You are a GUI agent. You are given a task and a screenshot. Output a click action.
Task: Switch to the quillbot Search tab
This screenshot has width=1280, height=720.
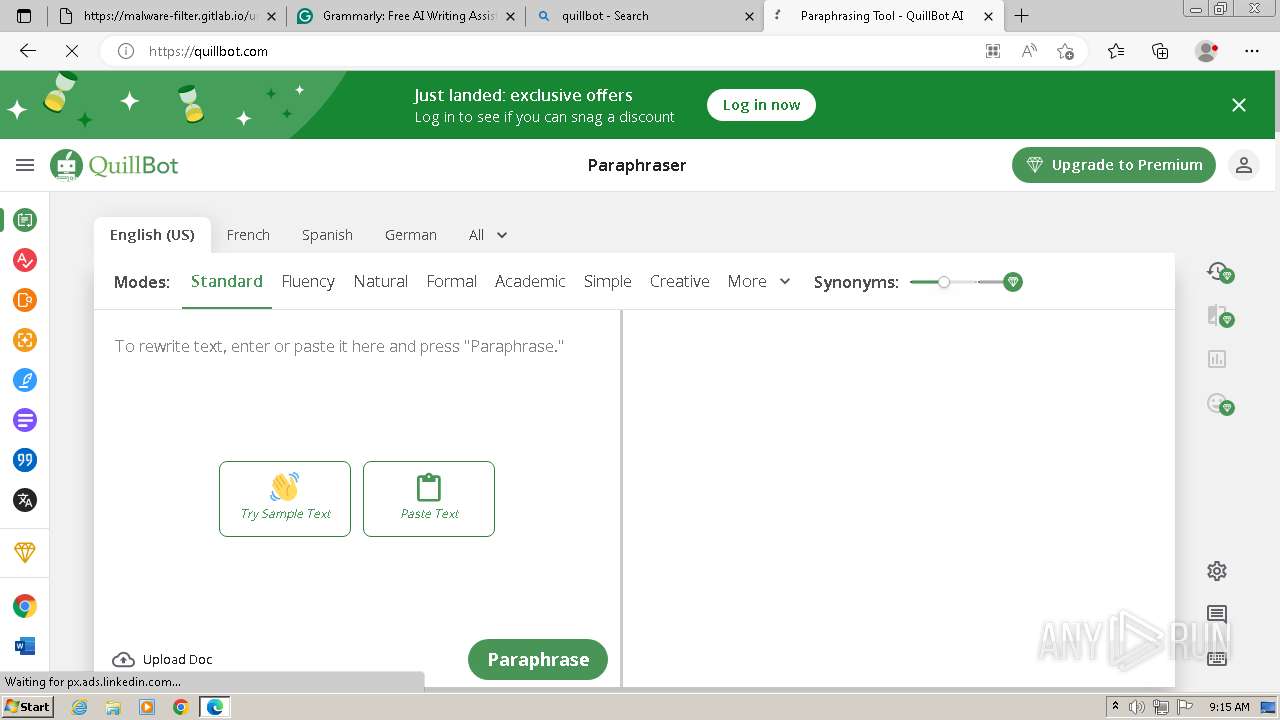coord(645,16)
